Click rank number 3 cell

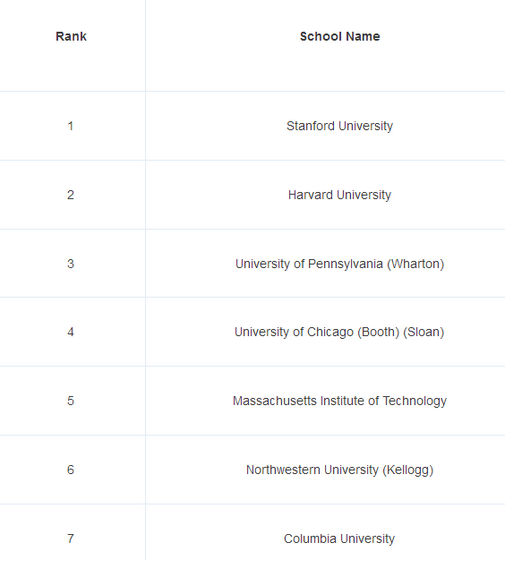(x=71, y=266)
